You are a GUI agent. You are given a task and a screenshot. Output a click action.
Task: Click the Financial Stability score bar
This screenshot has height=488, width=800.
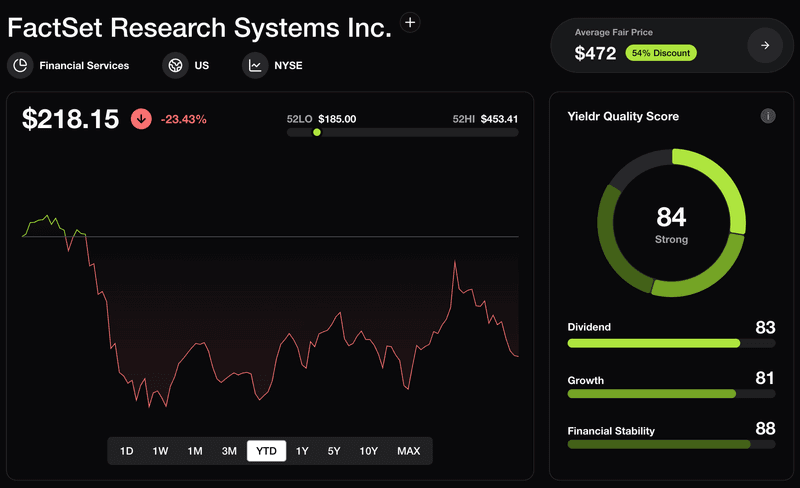click(x=671, y=444)
